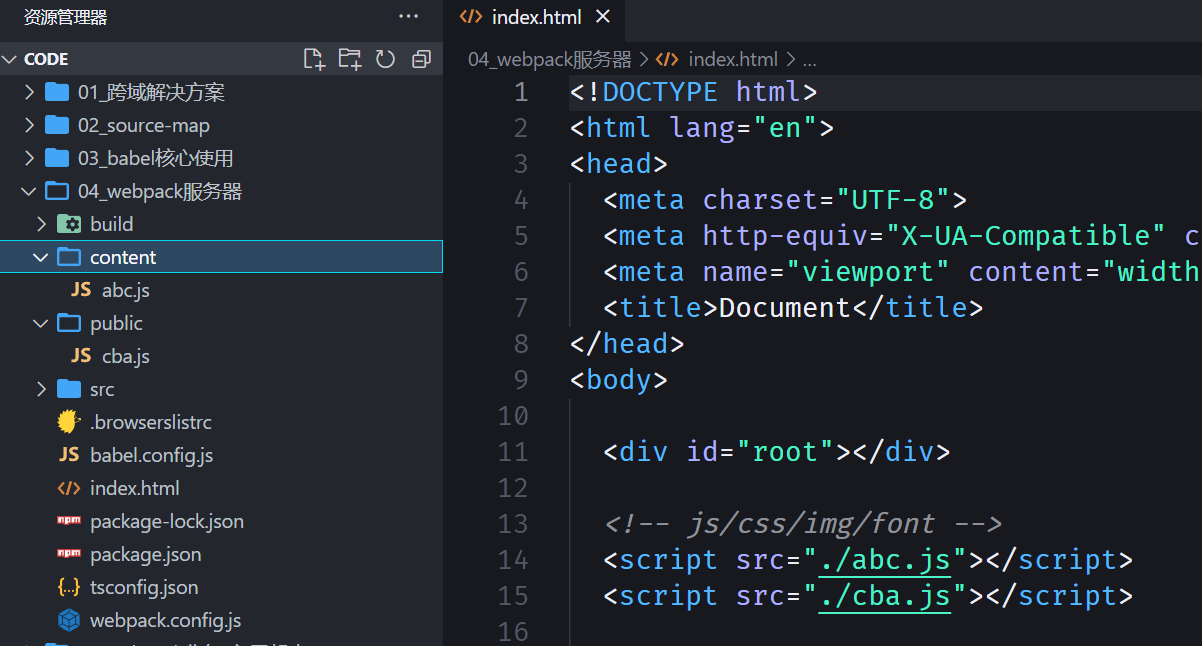Follow the ./cba.js script link

[x=885, y=596]
